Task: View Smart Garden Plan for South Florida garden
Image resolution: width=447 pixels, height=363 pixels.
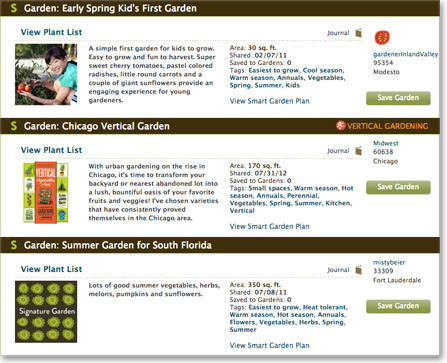Action: coord(269,346)
